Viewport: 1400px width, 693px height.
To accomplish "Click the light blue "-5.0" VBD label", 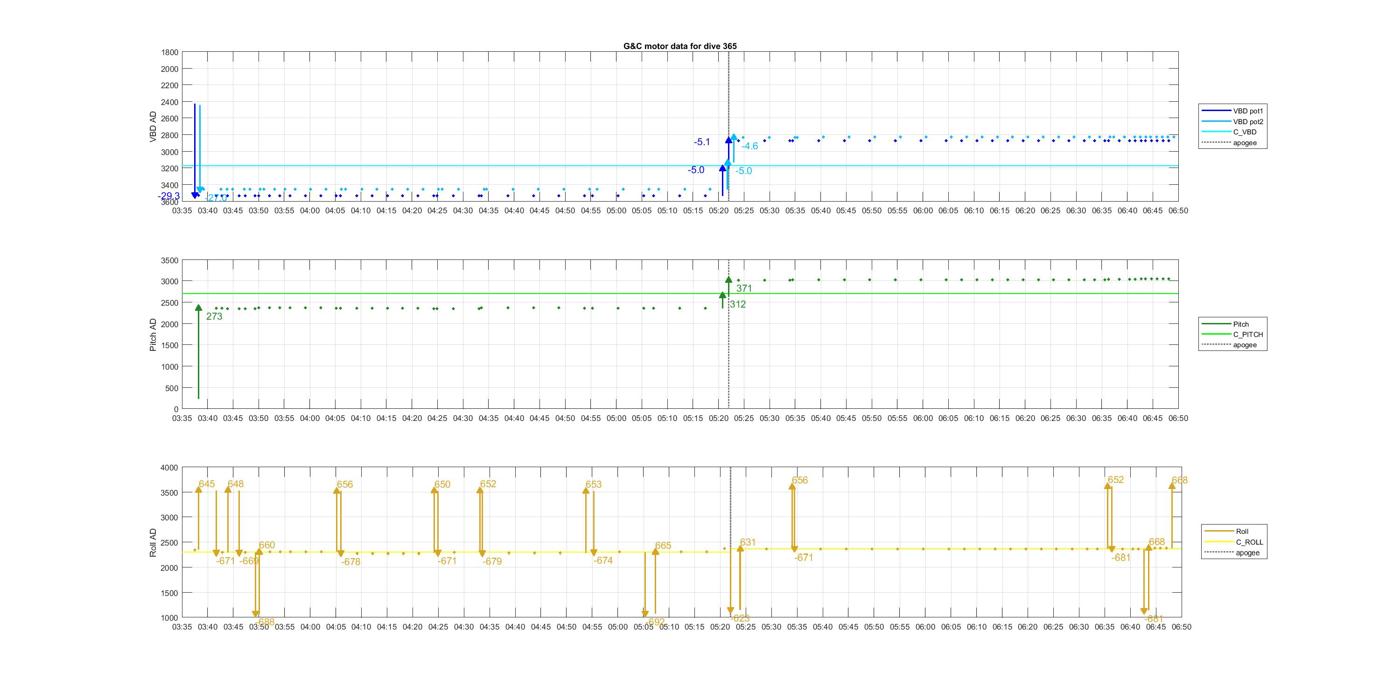I will point(744,172).
